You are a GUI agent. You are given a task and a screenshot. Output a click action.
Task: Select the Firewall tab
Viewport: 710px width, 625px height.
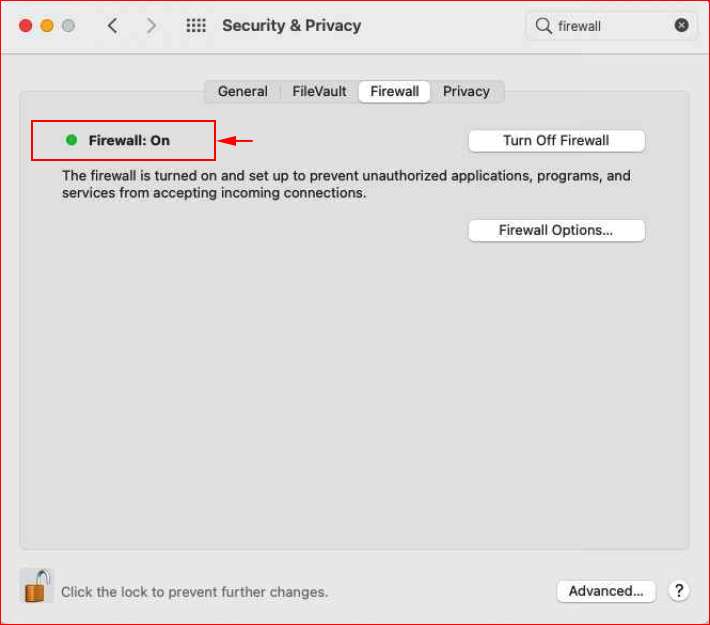tap(394, 91)
